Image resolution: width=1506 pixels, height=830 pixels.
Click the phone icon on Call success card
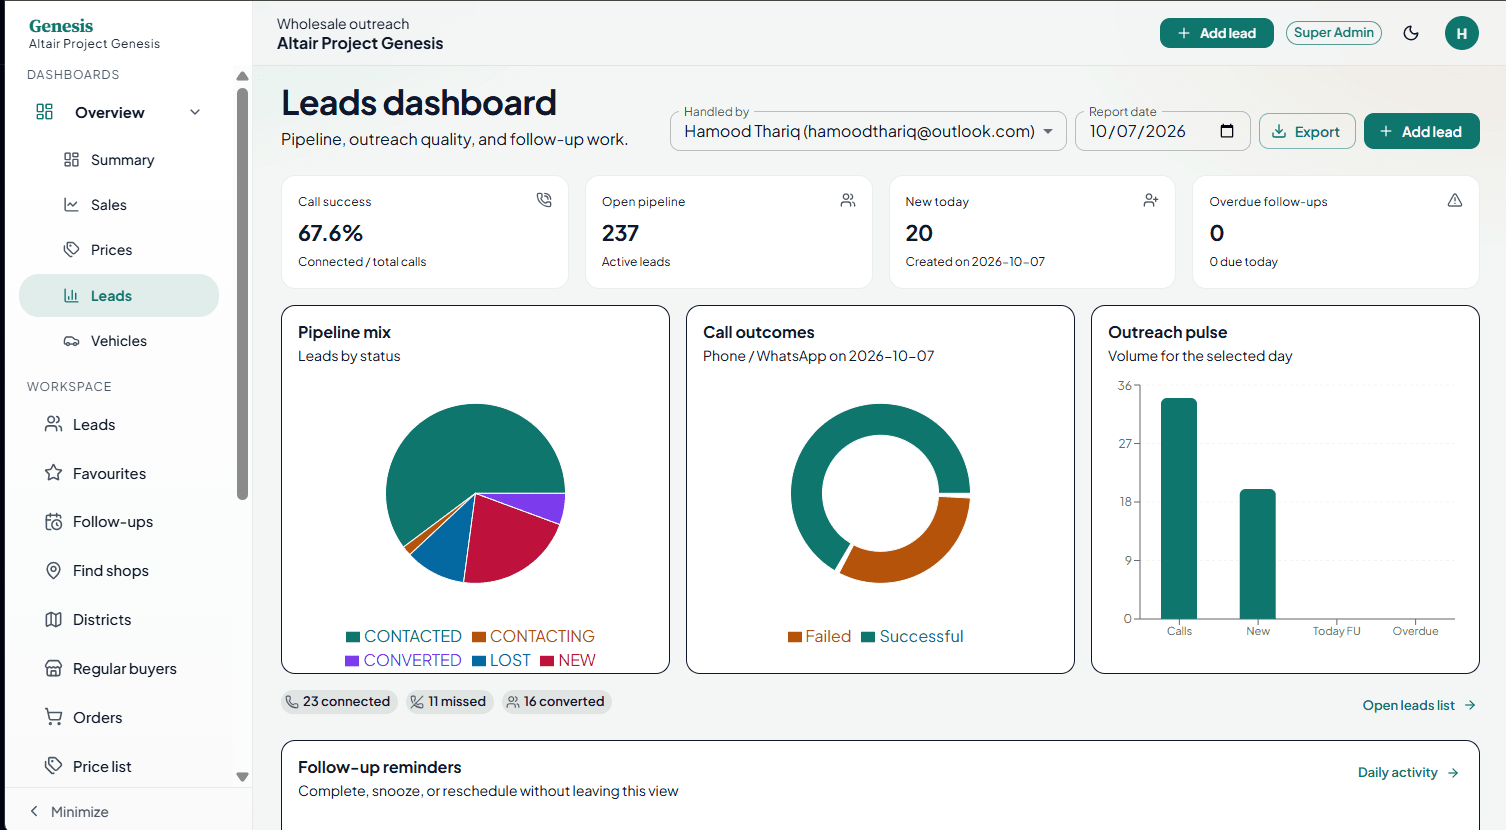(544, 200)
